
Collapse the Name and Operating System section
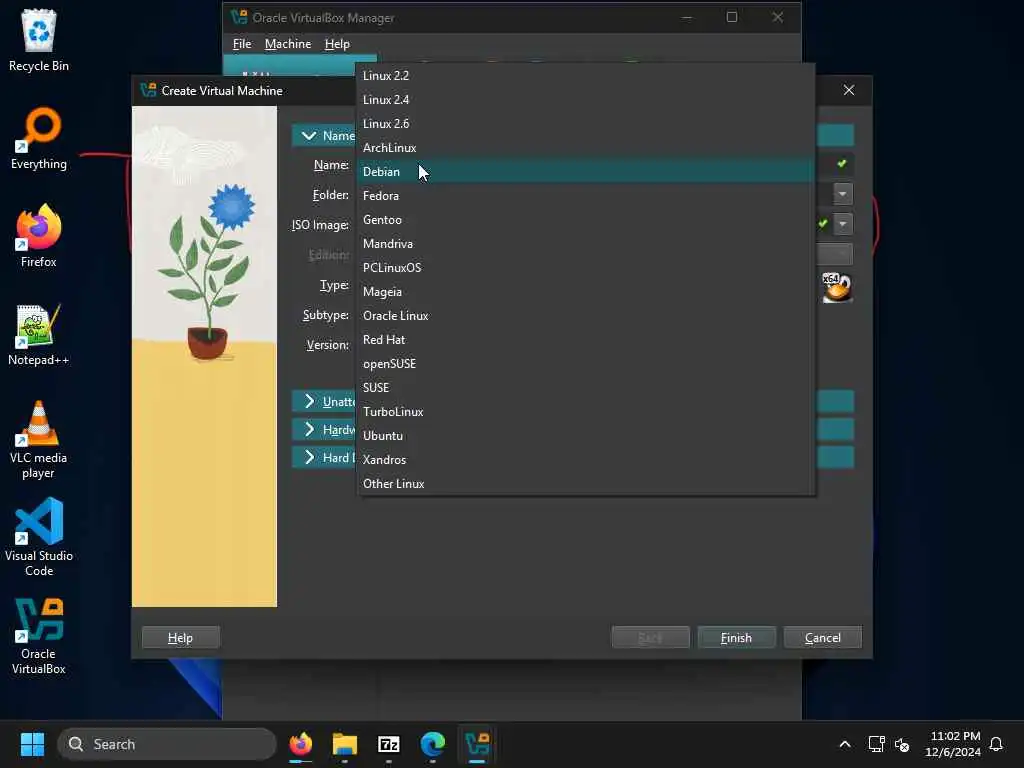tap(309, 136)
